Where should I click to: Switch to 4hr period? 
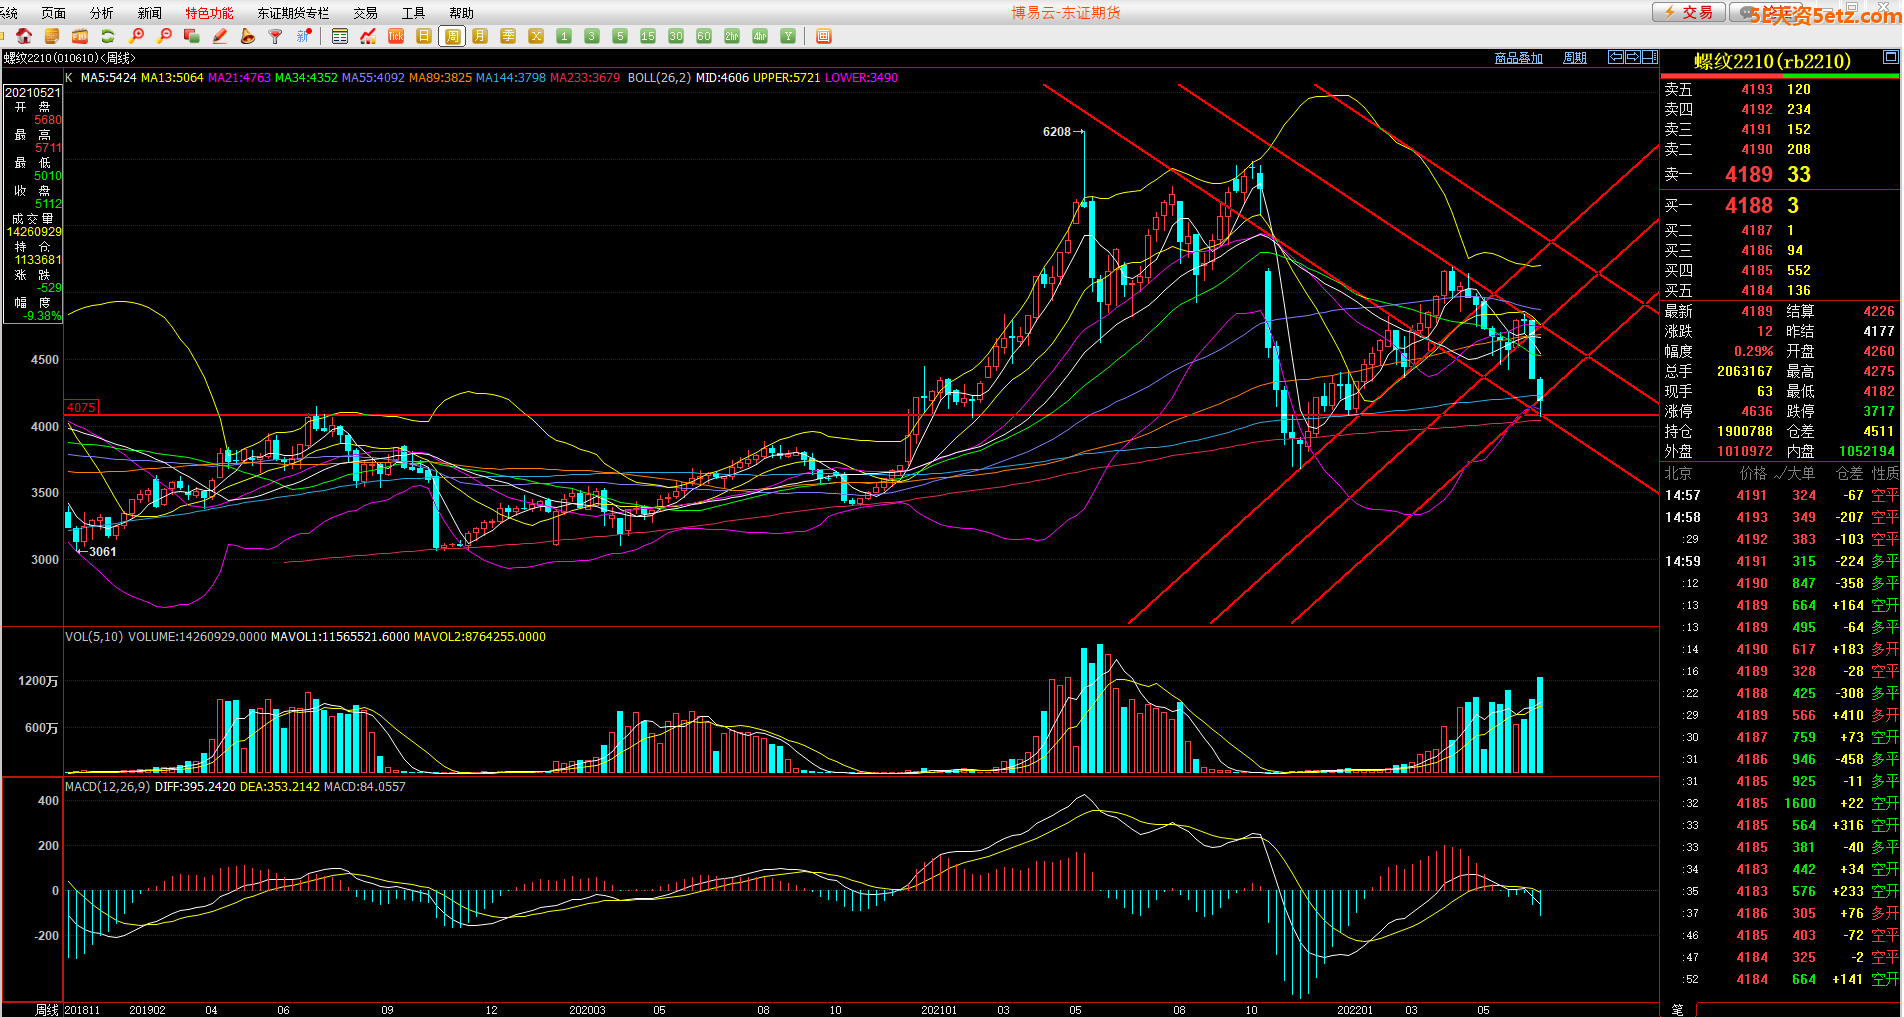[760, 36]
